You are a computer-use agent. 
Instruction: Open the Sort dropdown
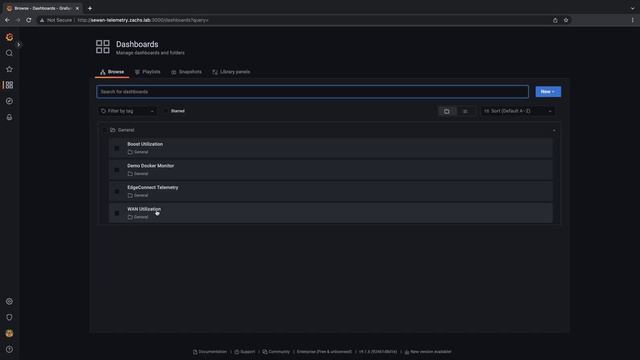pos(518,111)
